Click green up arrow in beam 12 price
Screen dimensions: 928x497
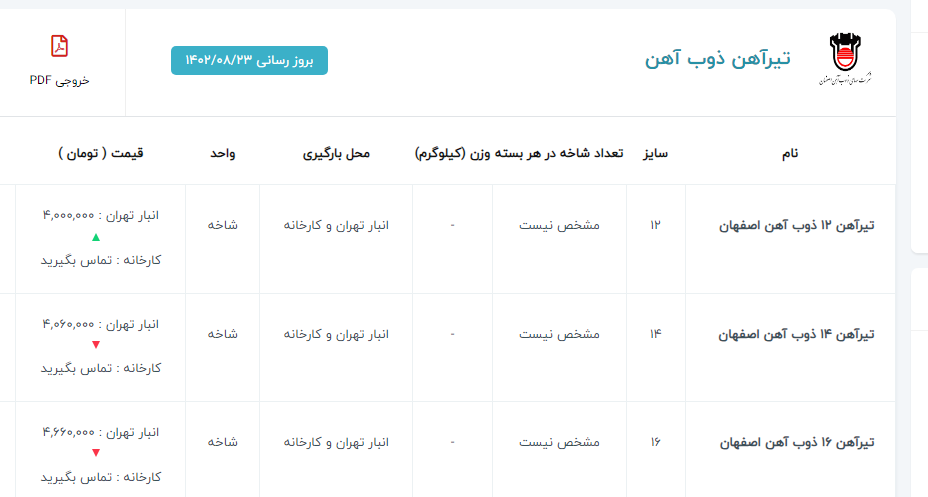[x=96, y=238]
